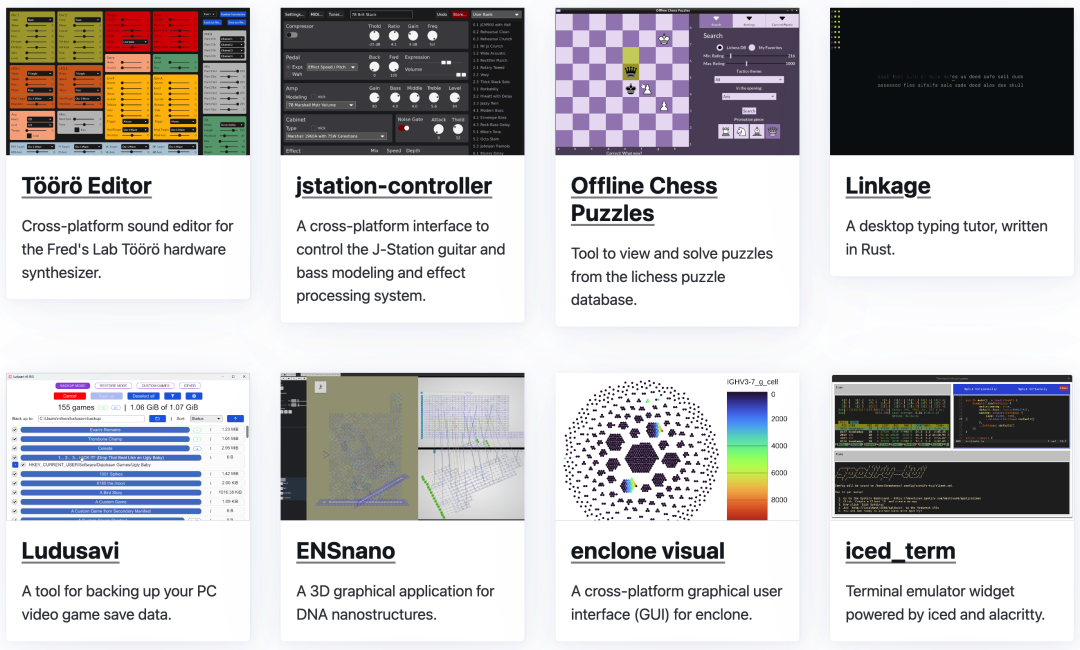Click the red Cancel button in Ludusavi
This screenshot has width=1080, height=650.
click(x=70, y=396)
